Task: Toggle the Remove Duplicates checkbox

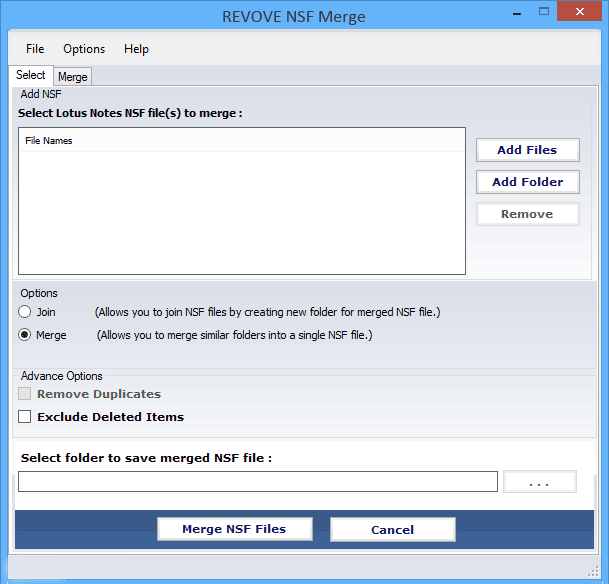Action: click(24, 394)
